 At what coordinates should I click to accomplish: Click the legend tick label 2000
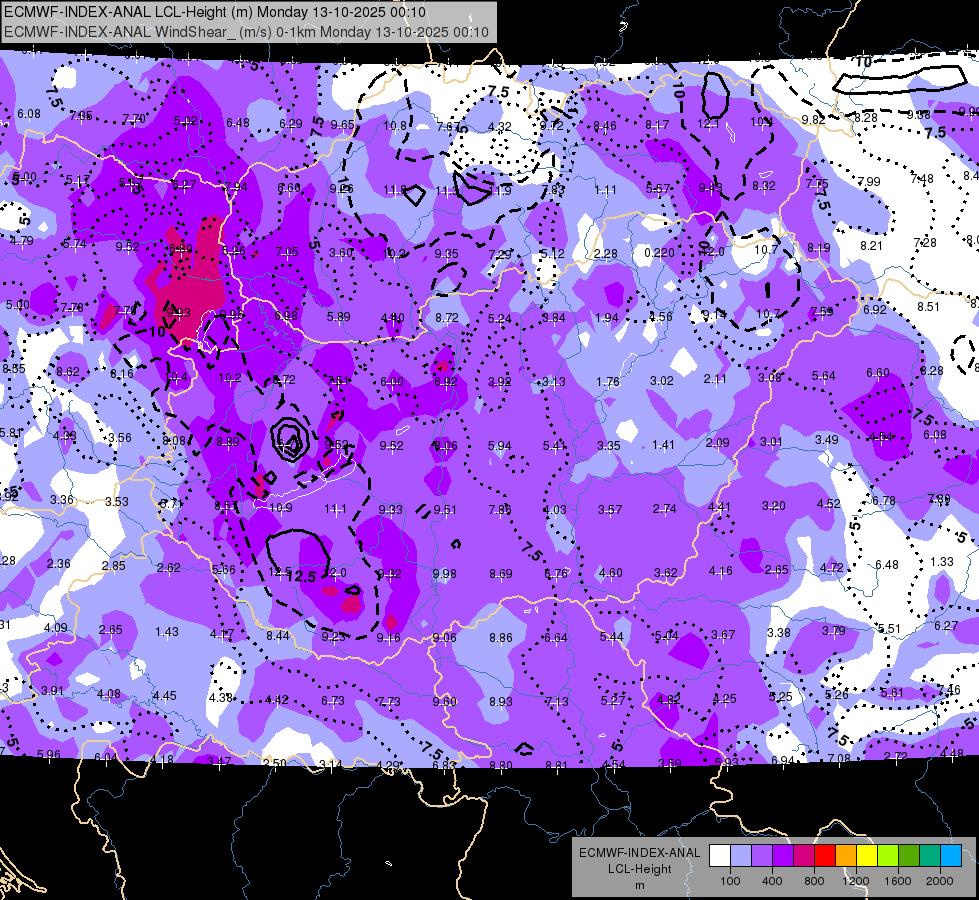pos(940,881)
